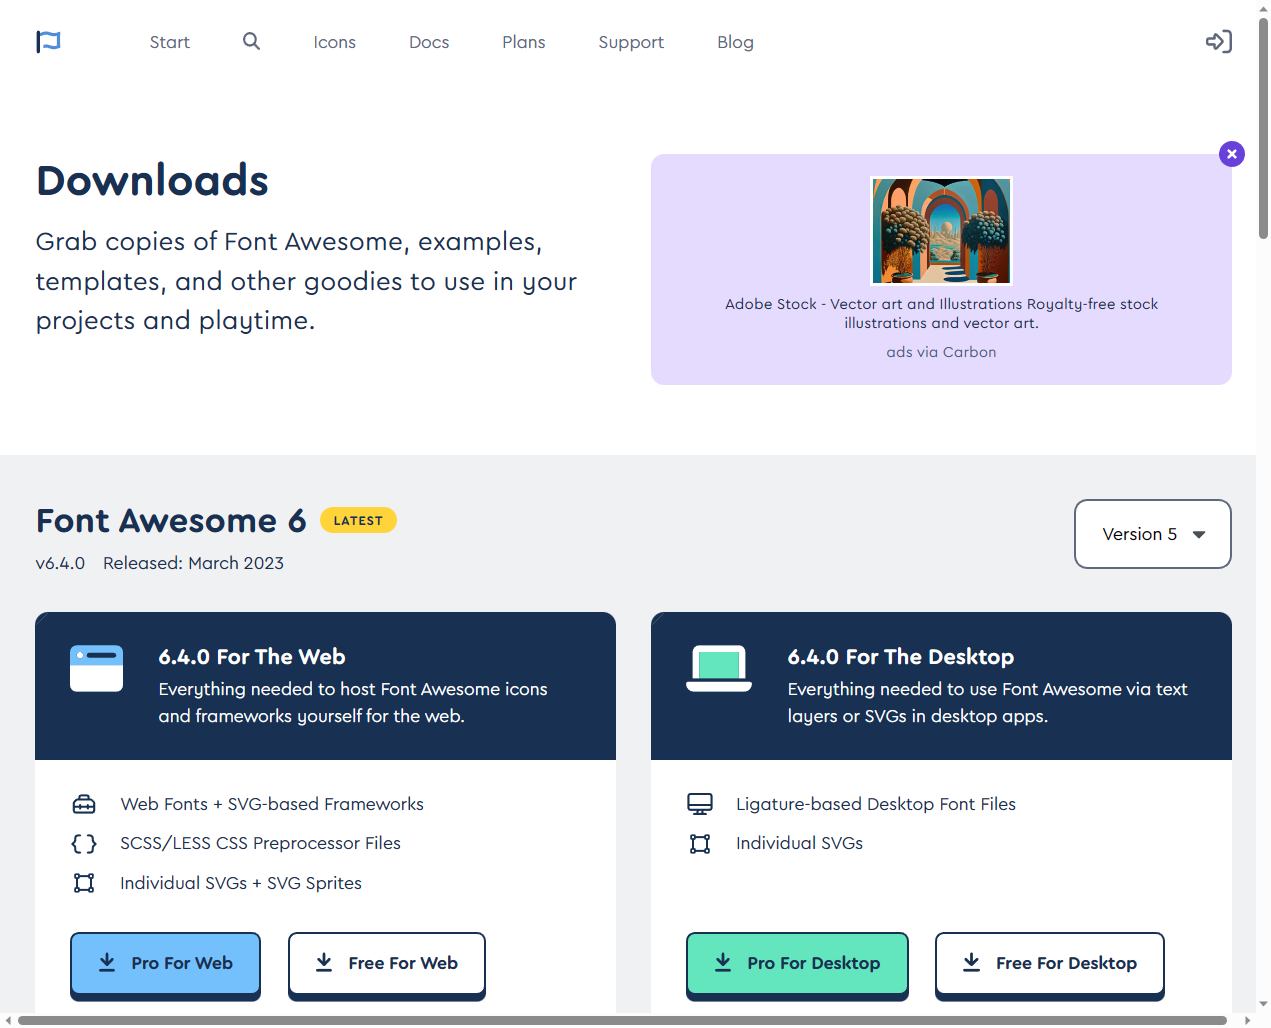Click the '6.4.0 For The Desktop' heading

901,657
